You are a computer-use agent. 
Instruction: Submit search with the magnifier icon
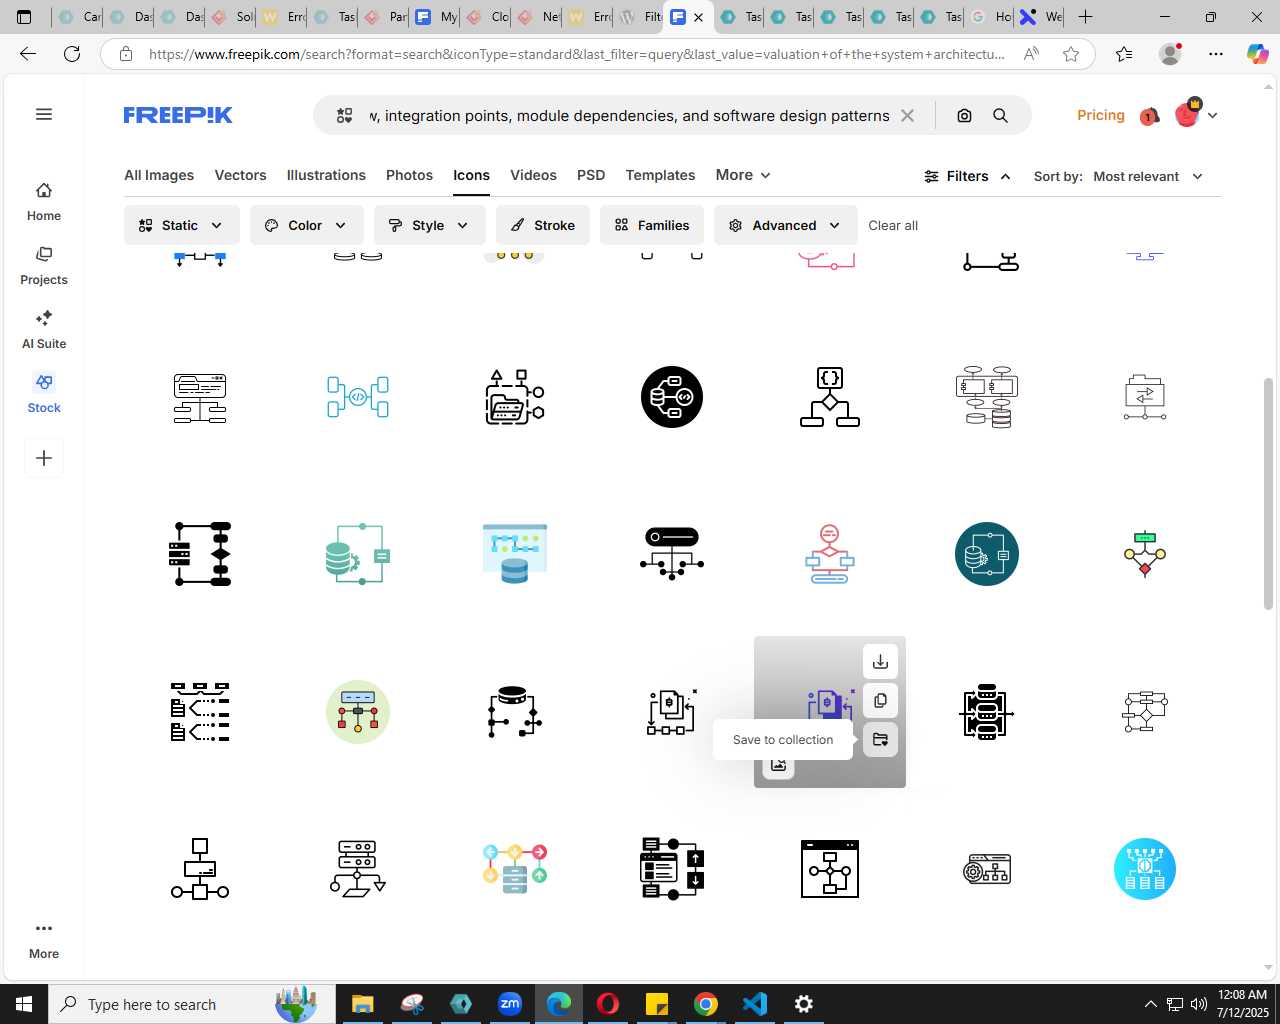tap(1000, 116)
